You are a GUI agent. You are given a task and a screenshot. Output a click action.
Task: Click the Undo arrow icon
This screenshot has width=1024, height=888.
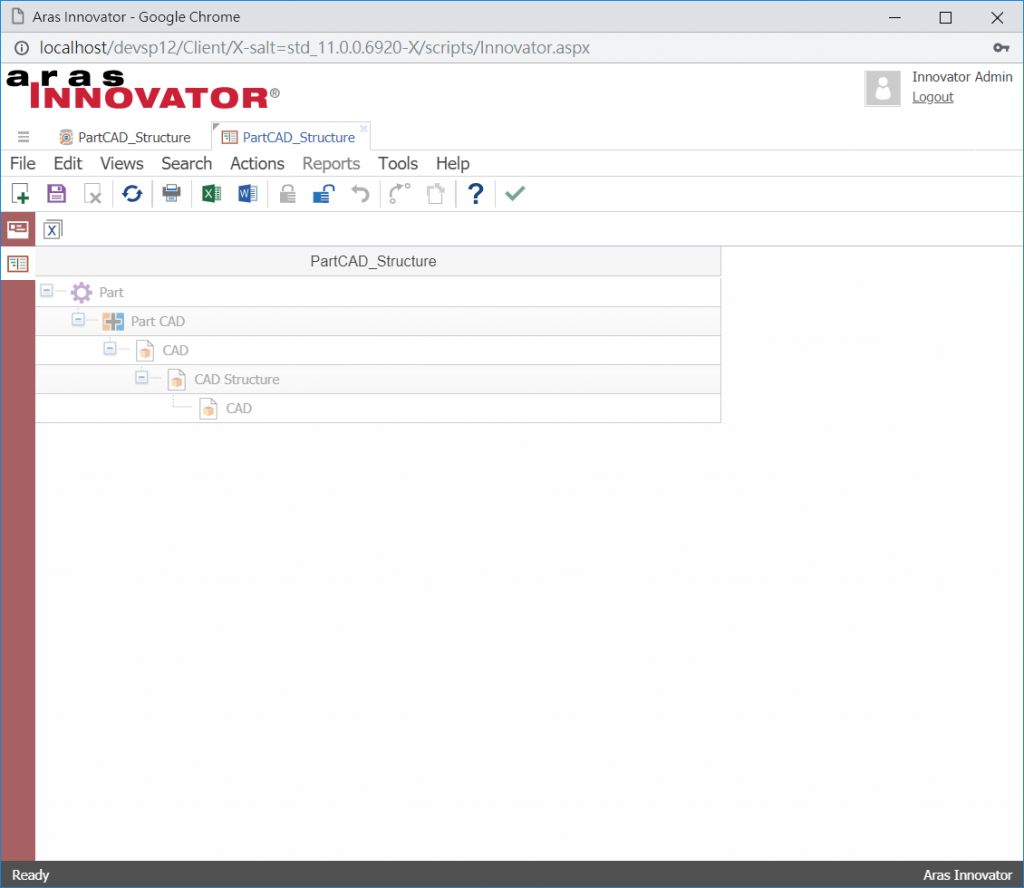coord(360,194)
